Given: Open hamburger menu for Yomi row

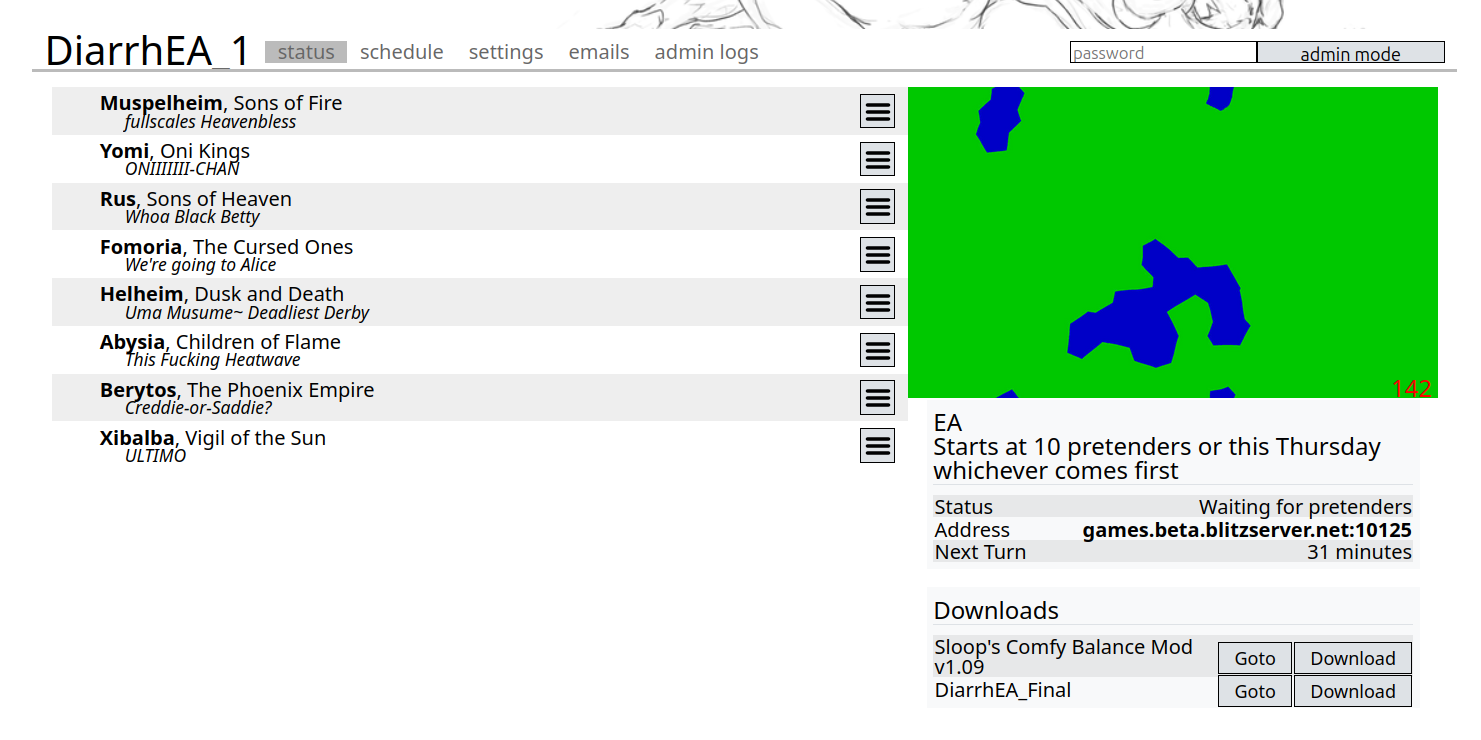Looking at the screenshot, I should click(x=877, y=159).
